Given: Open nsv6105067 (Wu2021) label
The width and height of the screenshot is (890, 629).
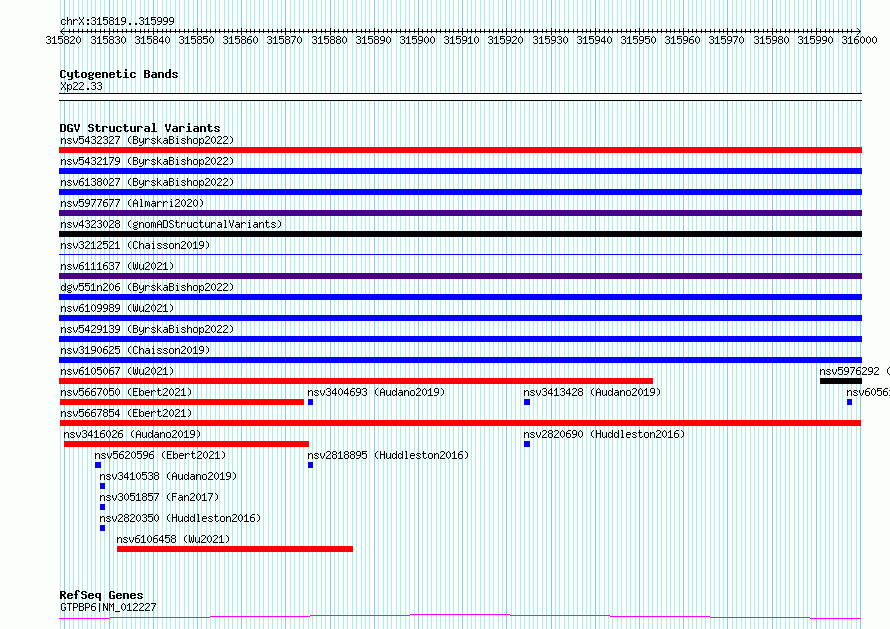Looking at the screenshot, I should click(117, 371).
